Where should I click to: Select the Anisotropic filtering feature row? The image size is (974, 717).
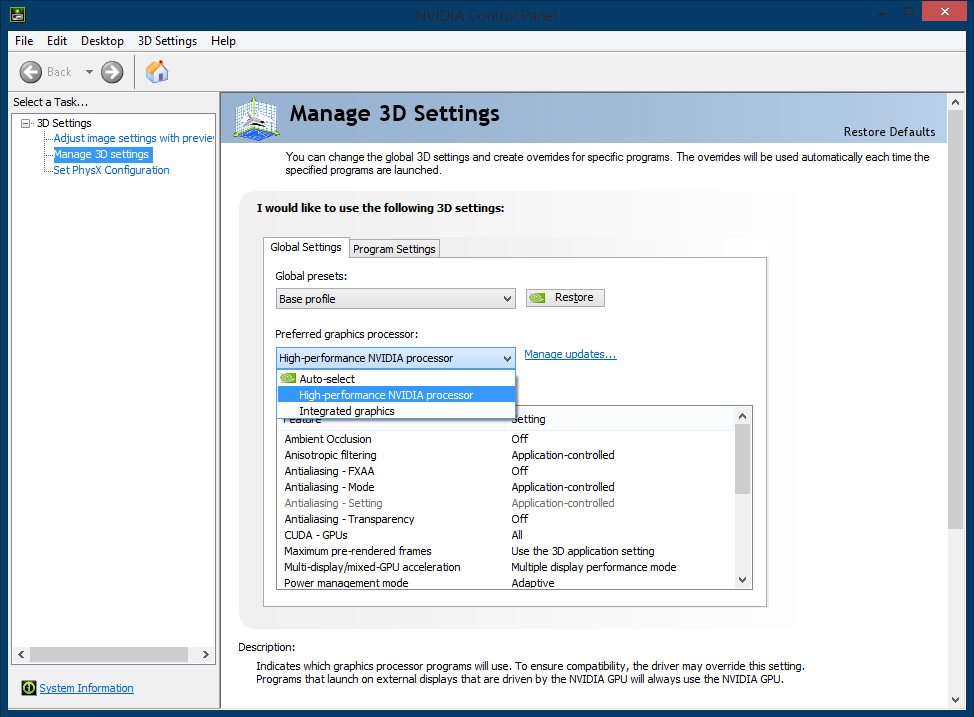tap(506, 455)
